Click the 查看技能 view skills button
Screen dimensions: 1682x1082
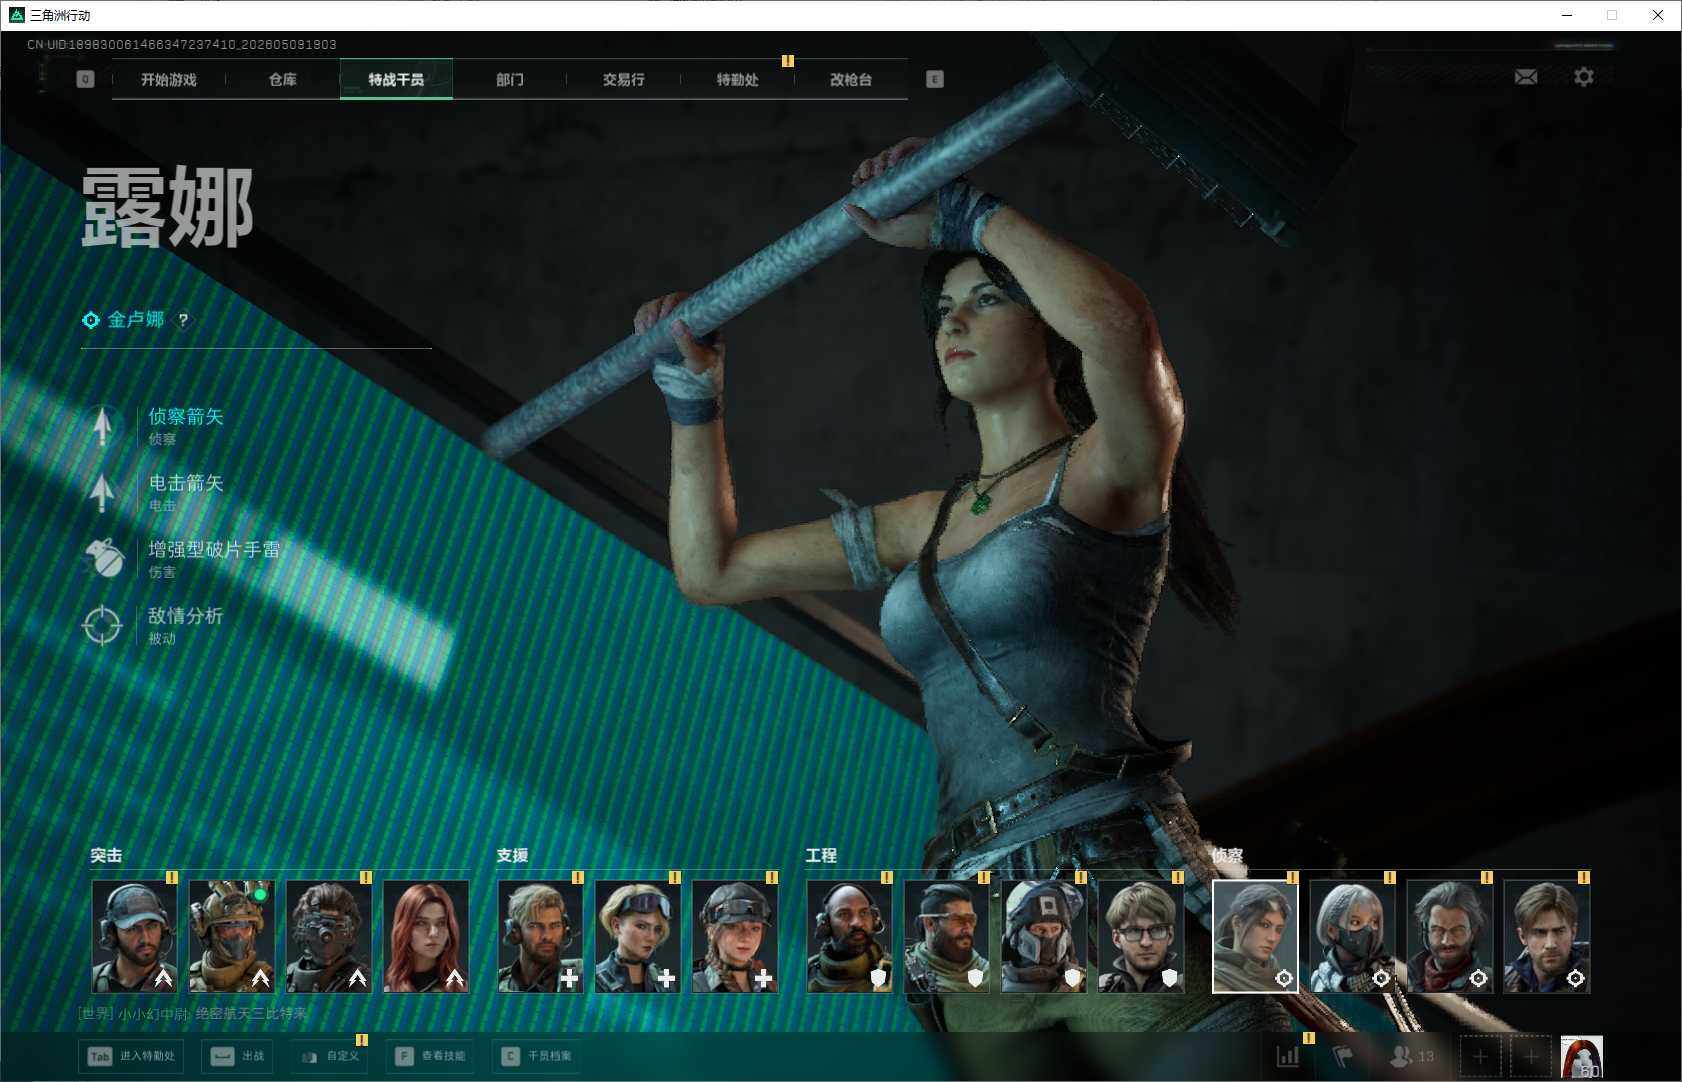[x=431, y=1056]
